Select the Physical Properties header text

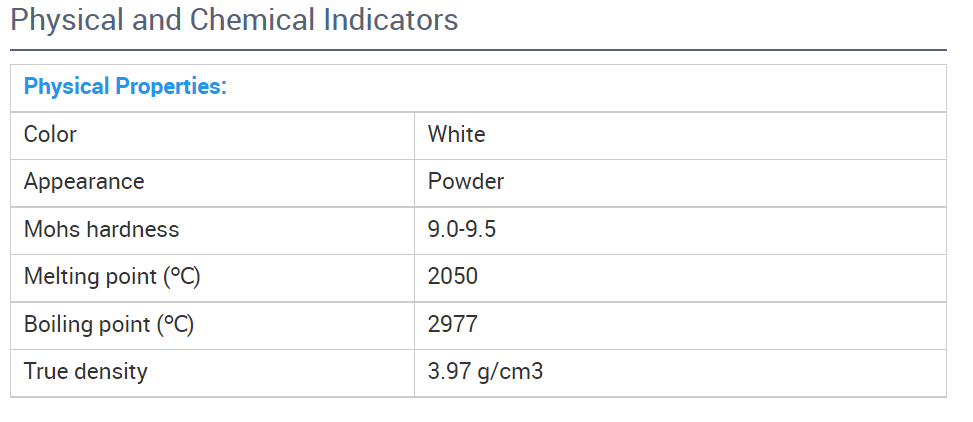click(125, 86)
